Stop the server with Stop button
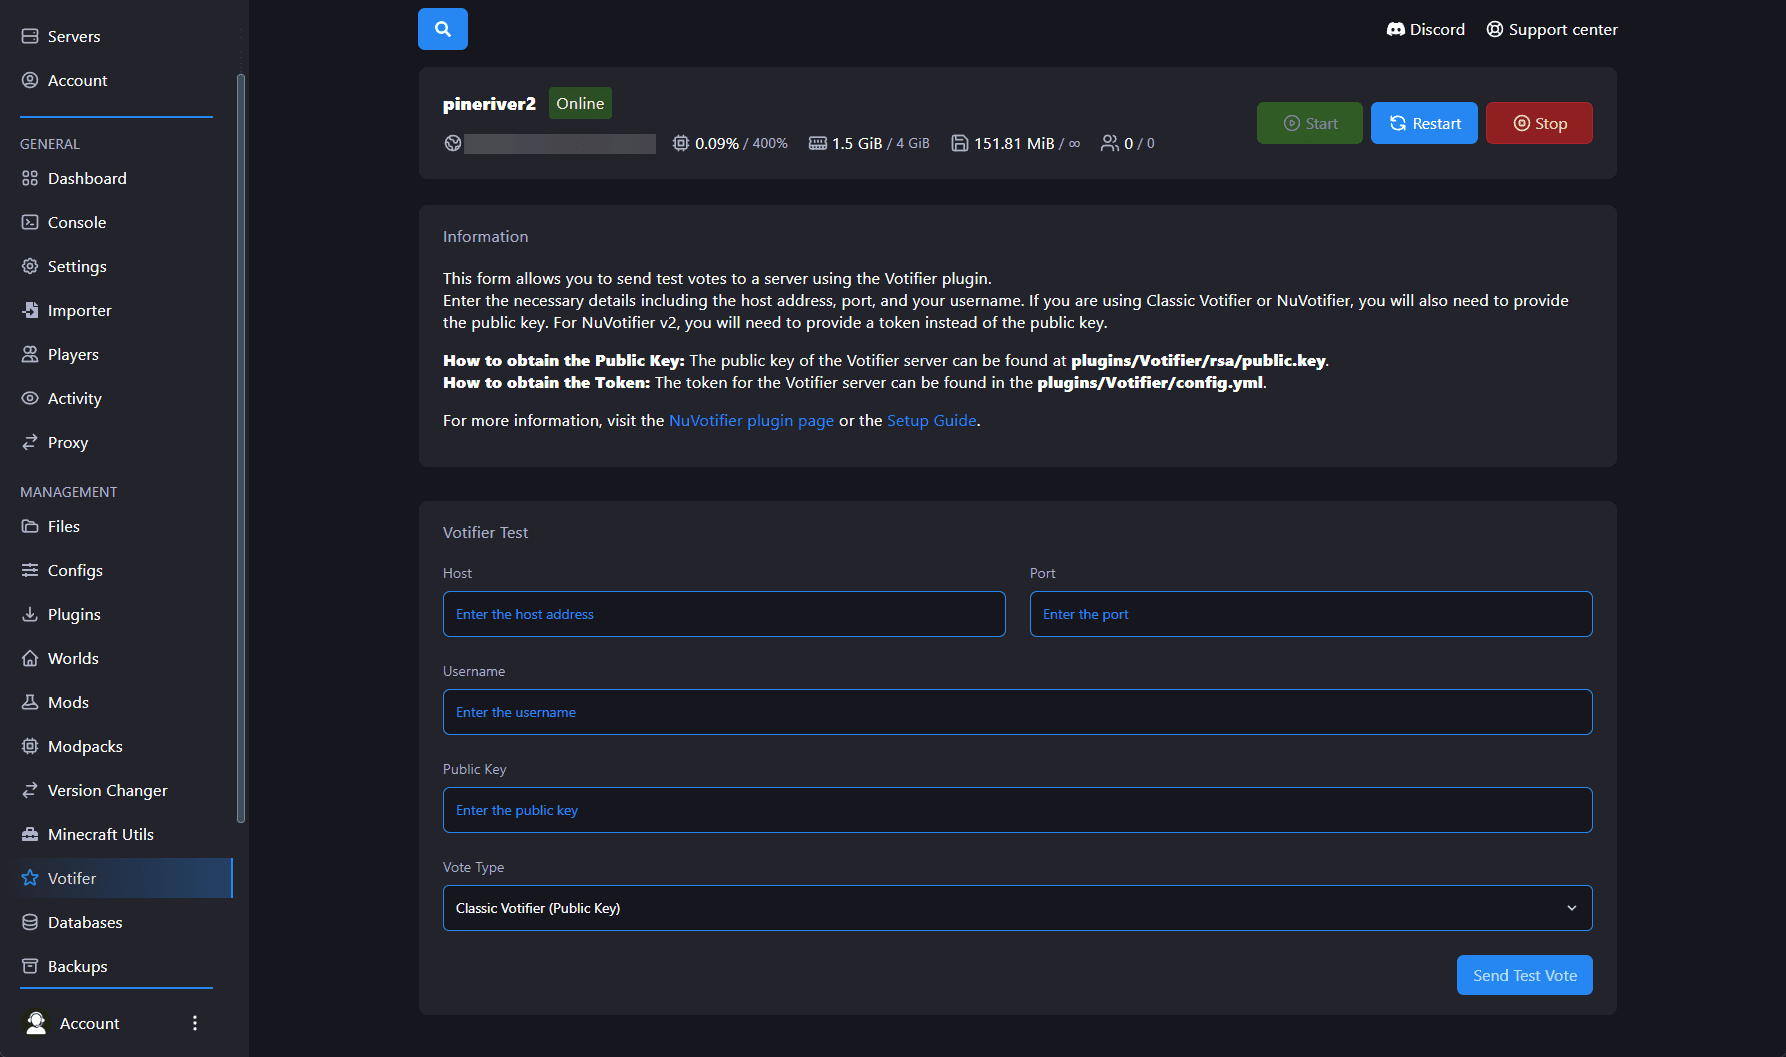 pyautogui.click(x=1539, y=123)
